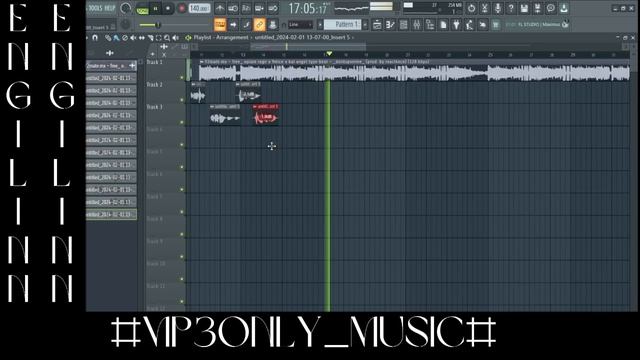Stop playback with the stop button

tap(168, 9)
